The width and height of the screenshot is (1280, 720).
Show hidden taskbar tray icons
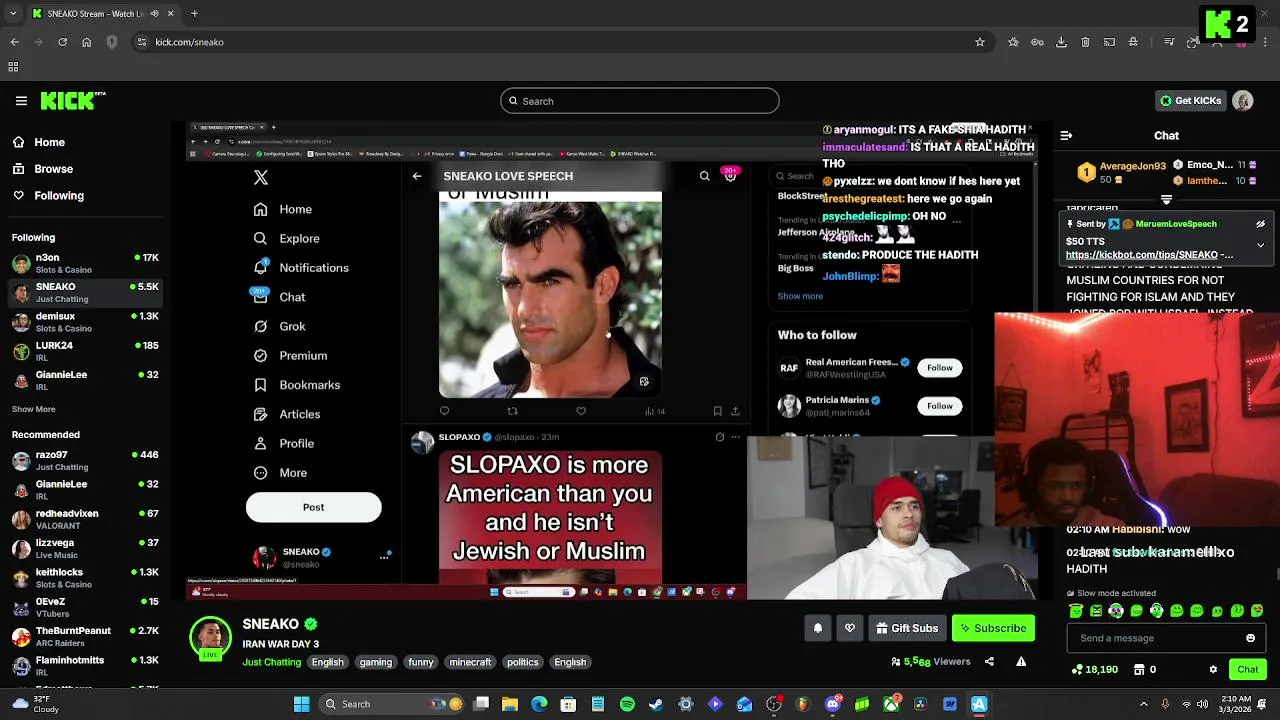click(x=1144, y=704)
